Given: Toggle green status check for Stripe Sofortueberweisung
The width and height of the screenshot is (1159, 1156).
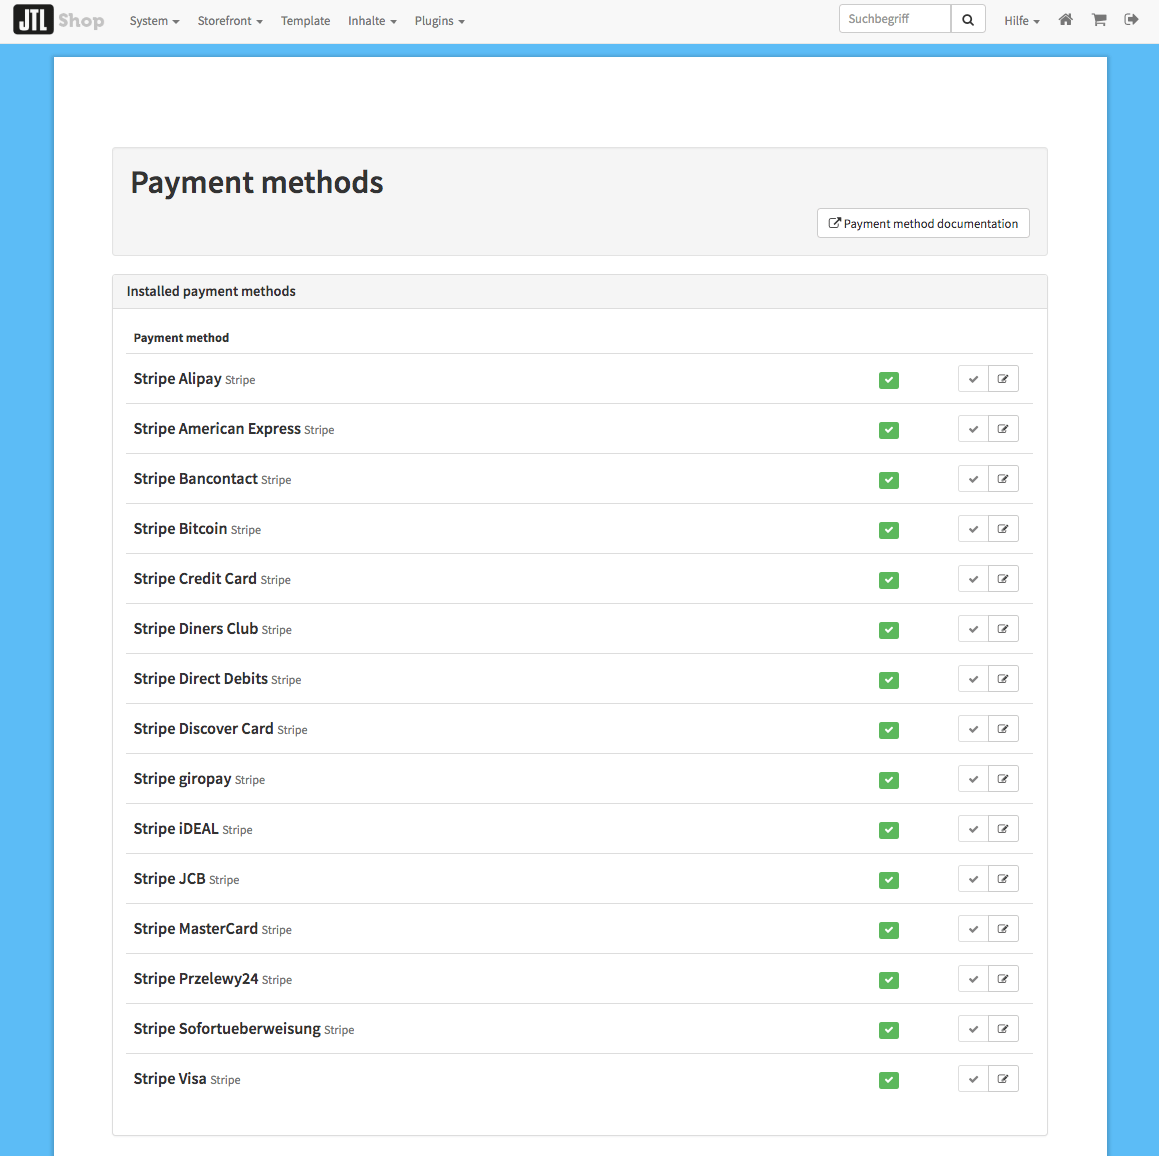Looking at the screenshot, I should pos(888,1030).
